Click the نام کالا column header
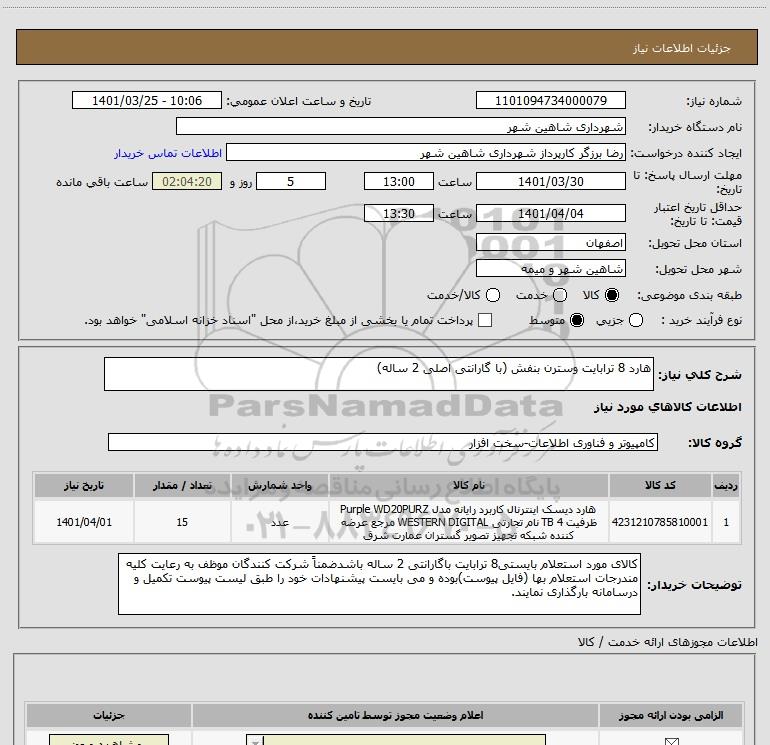The height and width of the screenshot is (745, 770). pyautogui.click(x=468, y=485)
